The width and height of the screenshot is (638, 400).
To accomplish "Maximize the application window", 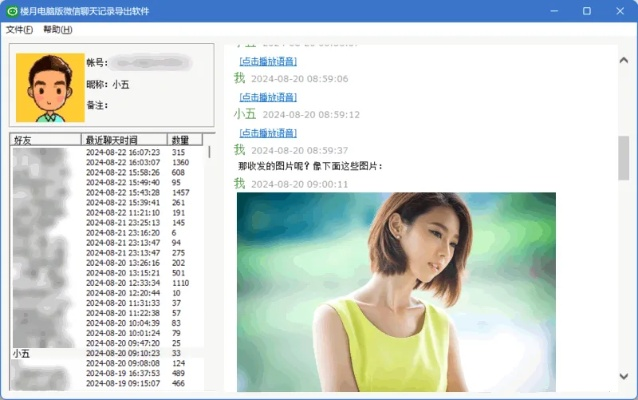I will (587, 11).
